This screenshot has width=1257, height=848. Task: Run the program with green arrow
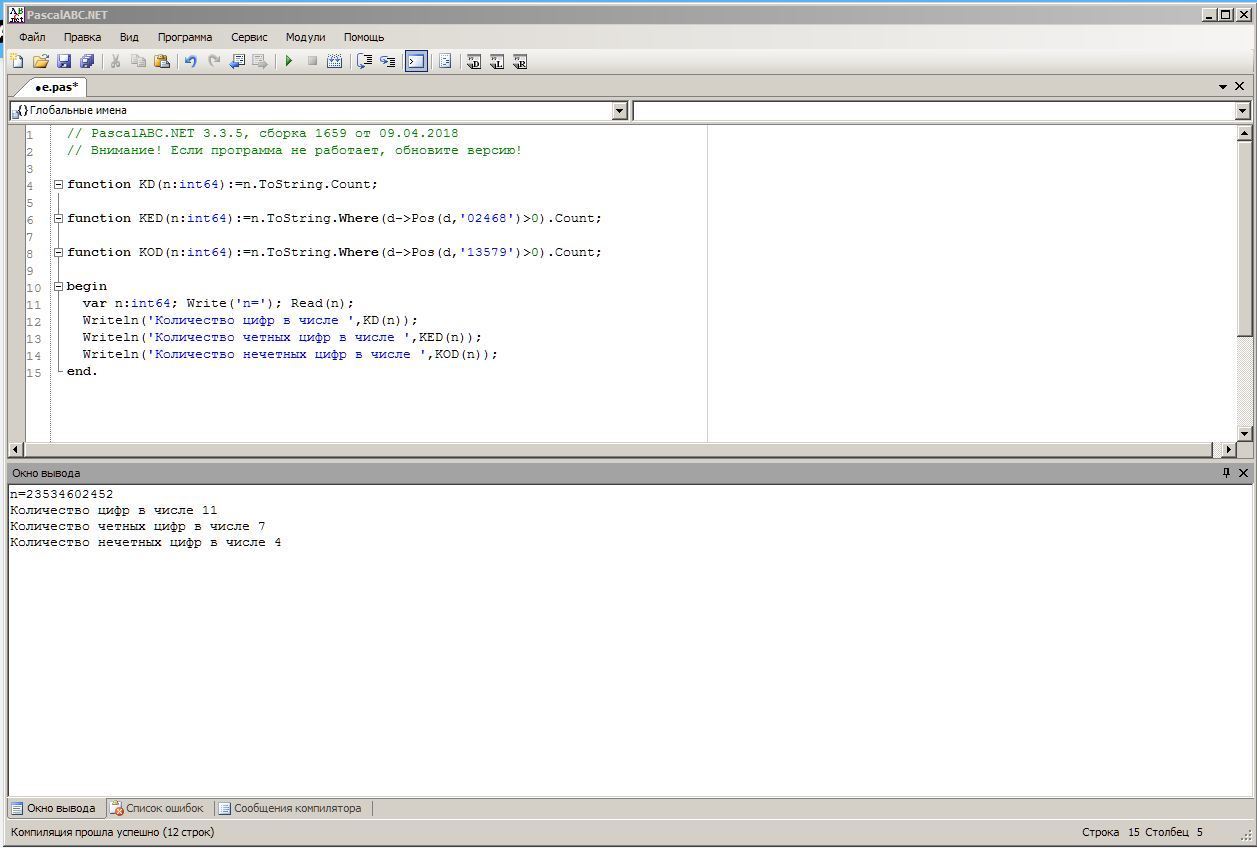click(x=289, y=62)
